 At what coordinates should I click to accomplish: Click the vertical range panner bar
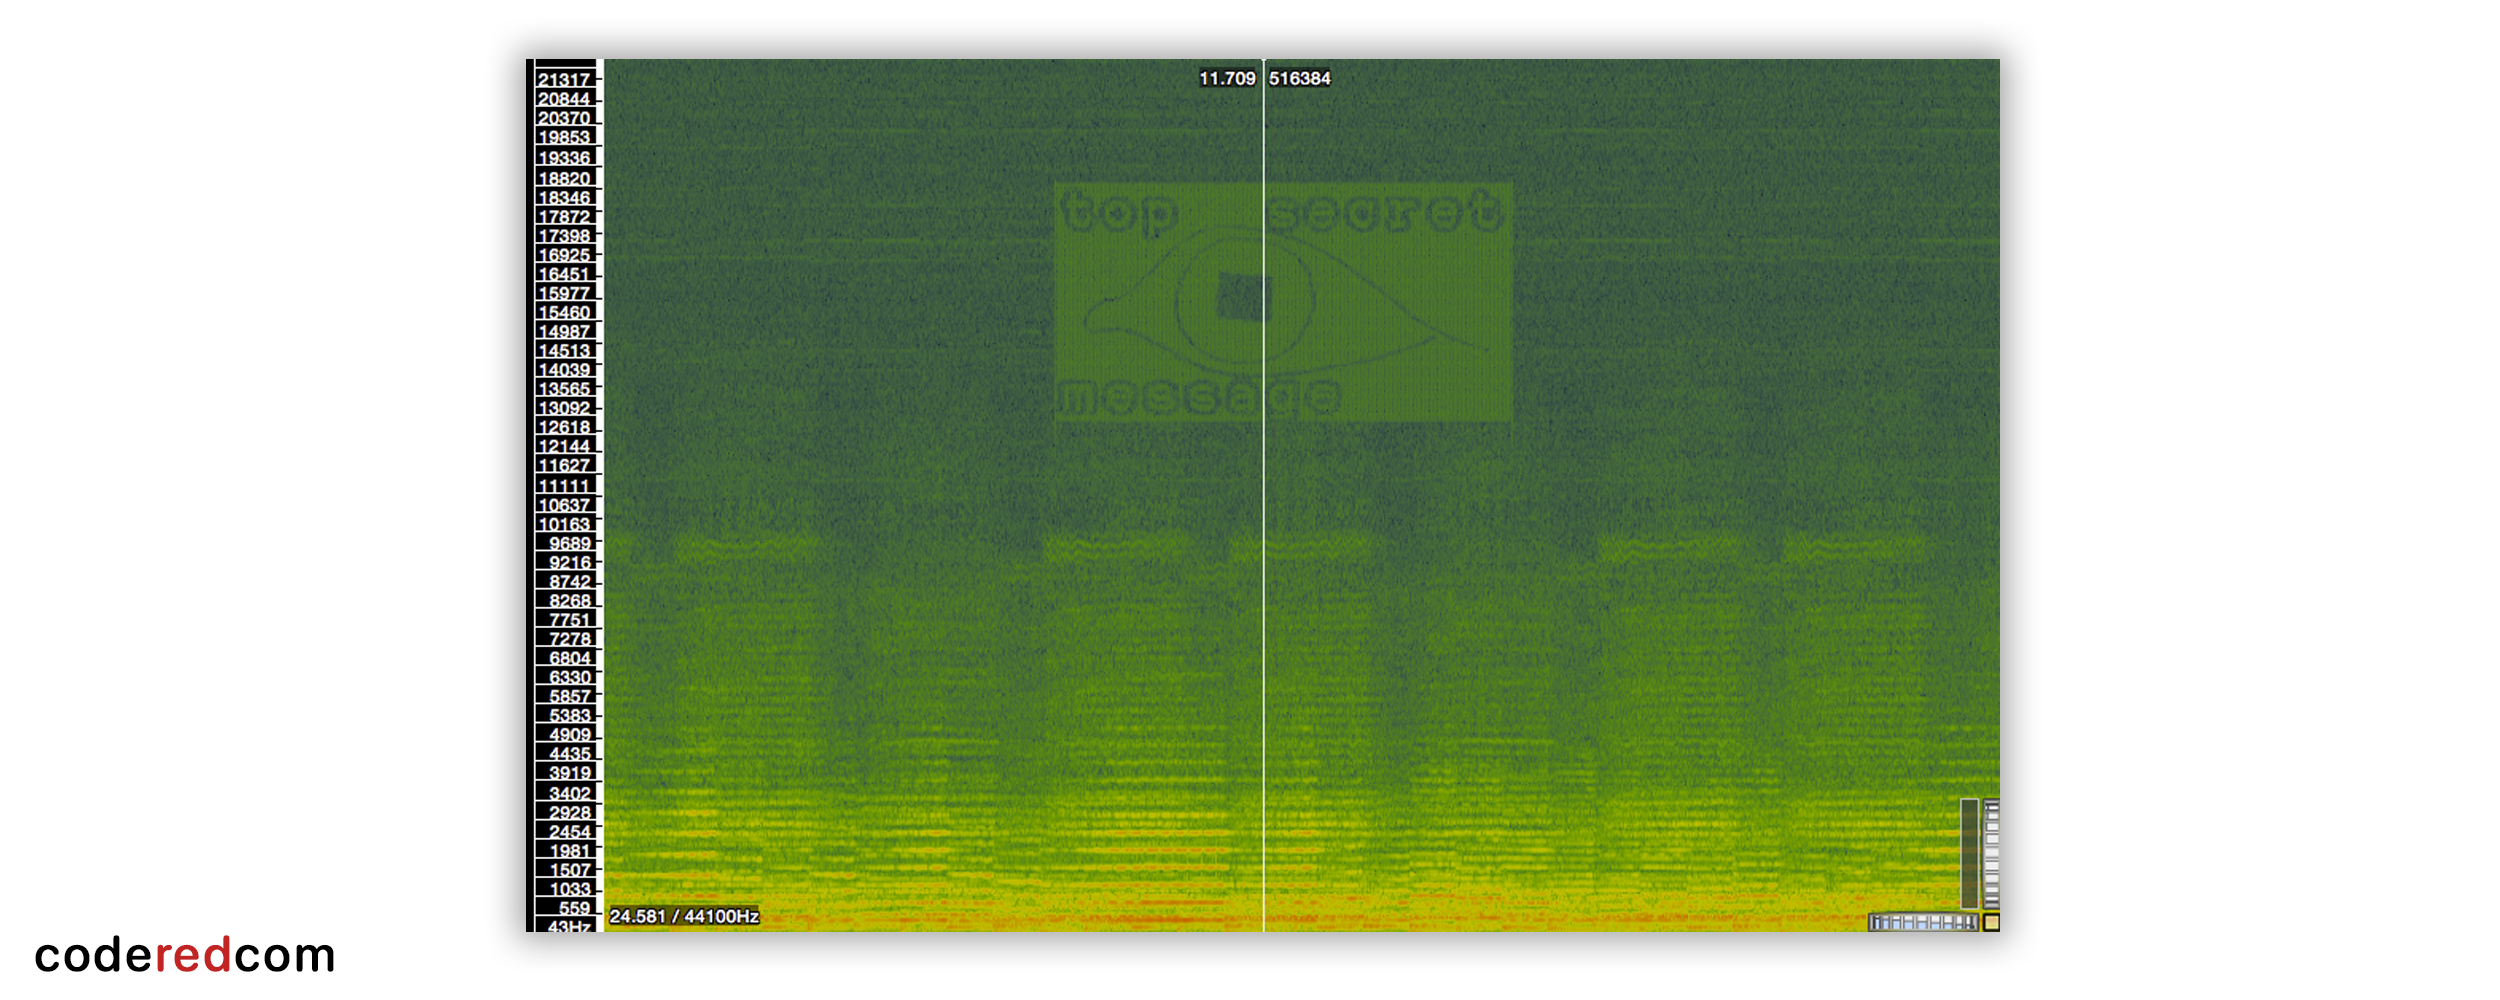click(1969, 854)
